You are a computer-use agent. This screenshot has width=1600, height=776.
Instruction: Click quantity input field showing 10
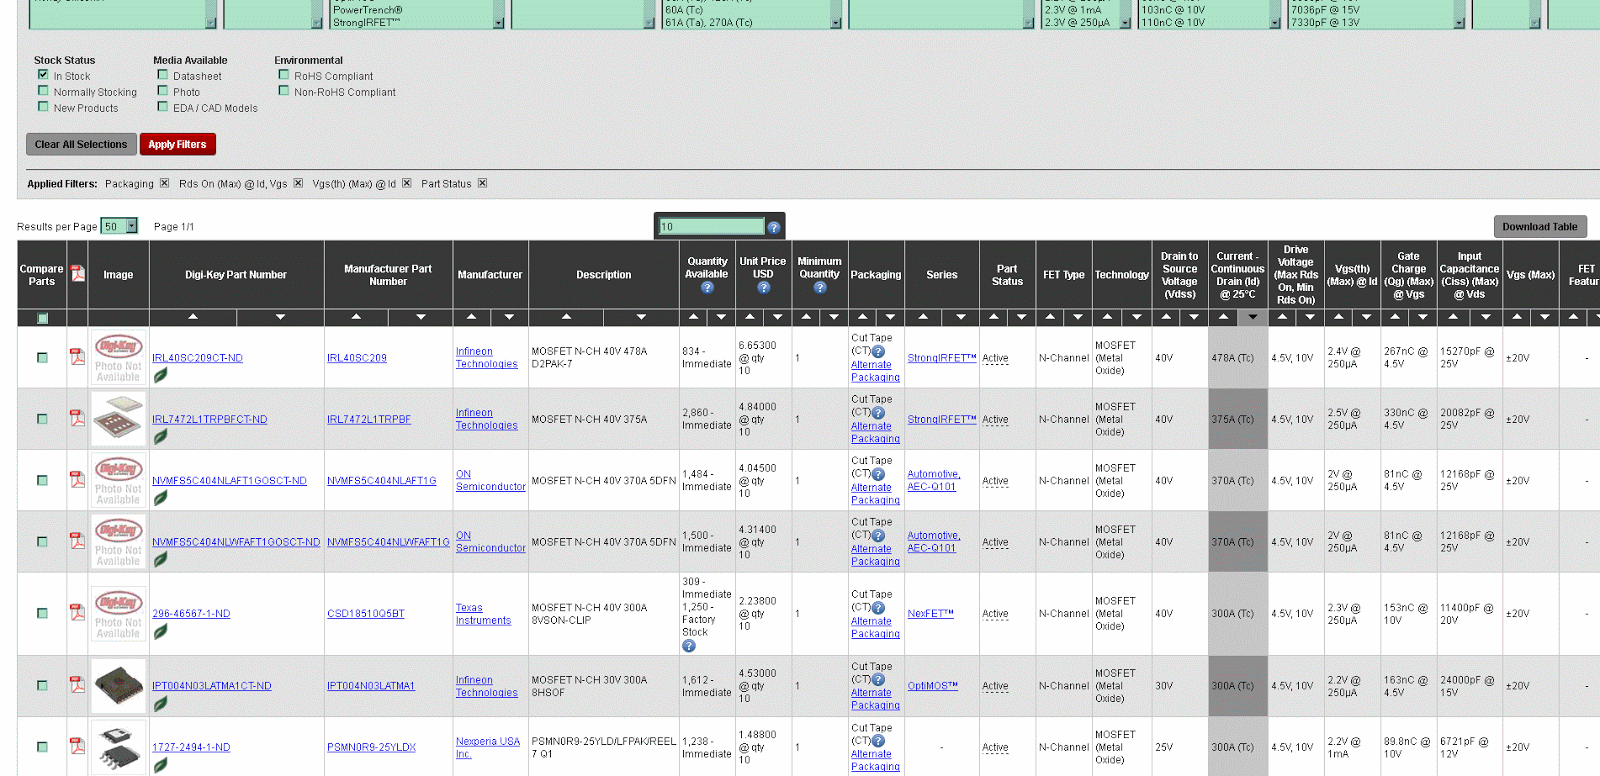(711, 227)
